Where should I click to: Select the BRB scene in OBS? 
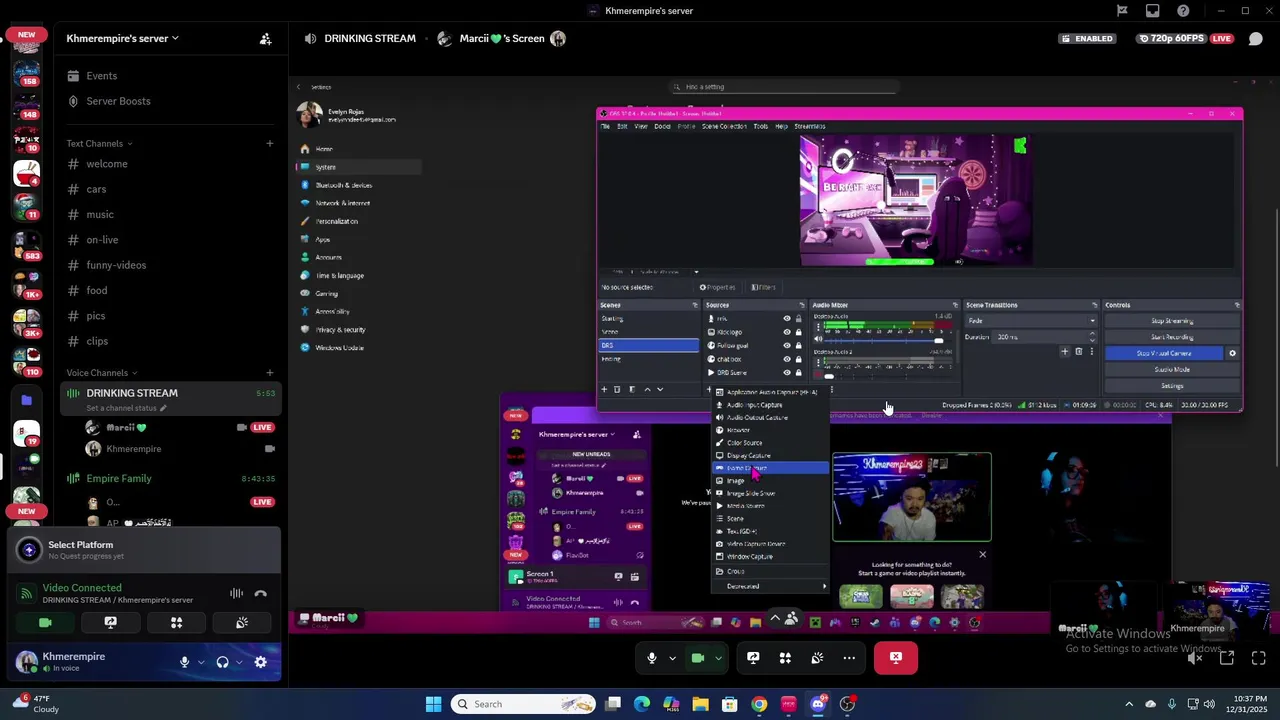649,346
